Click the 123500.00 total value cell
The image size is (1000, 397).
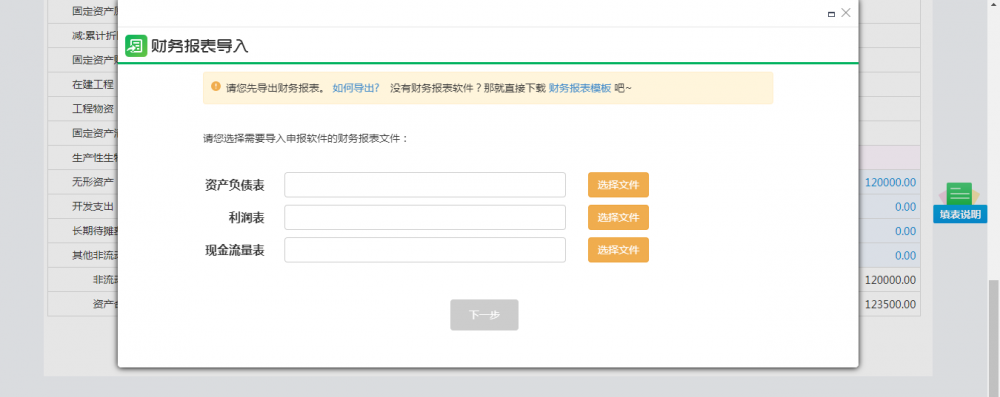pyautogui.click(x=890, y=304)
